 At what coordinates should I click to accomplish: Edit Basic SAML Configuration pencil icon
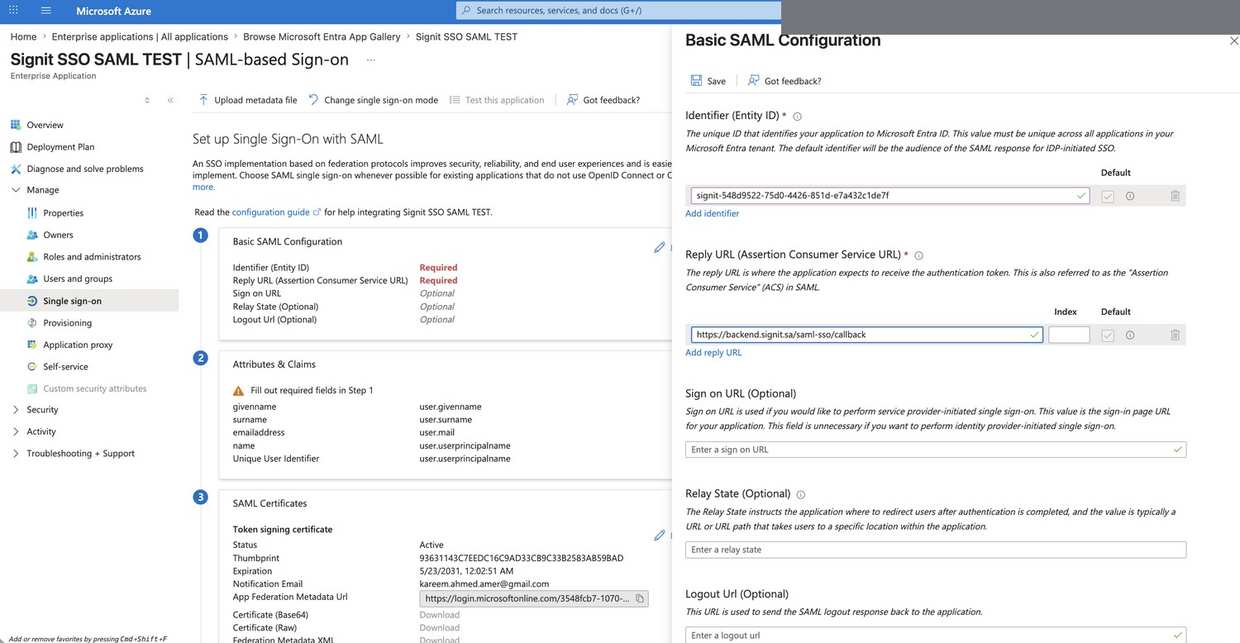(659, 247)
